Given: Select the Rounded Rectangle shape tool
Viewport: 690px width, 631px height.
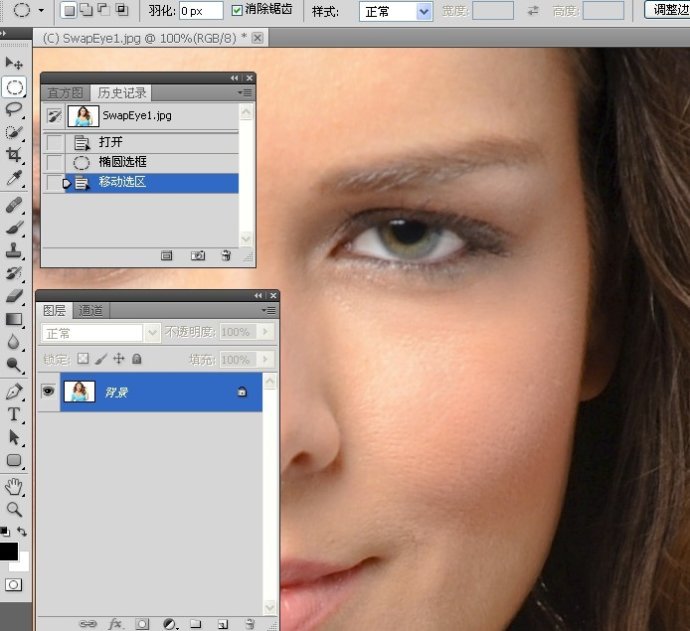Looking at the screenshot, I should (14, 460).
